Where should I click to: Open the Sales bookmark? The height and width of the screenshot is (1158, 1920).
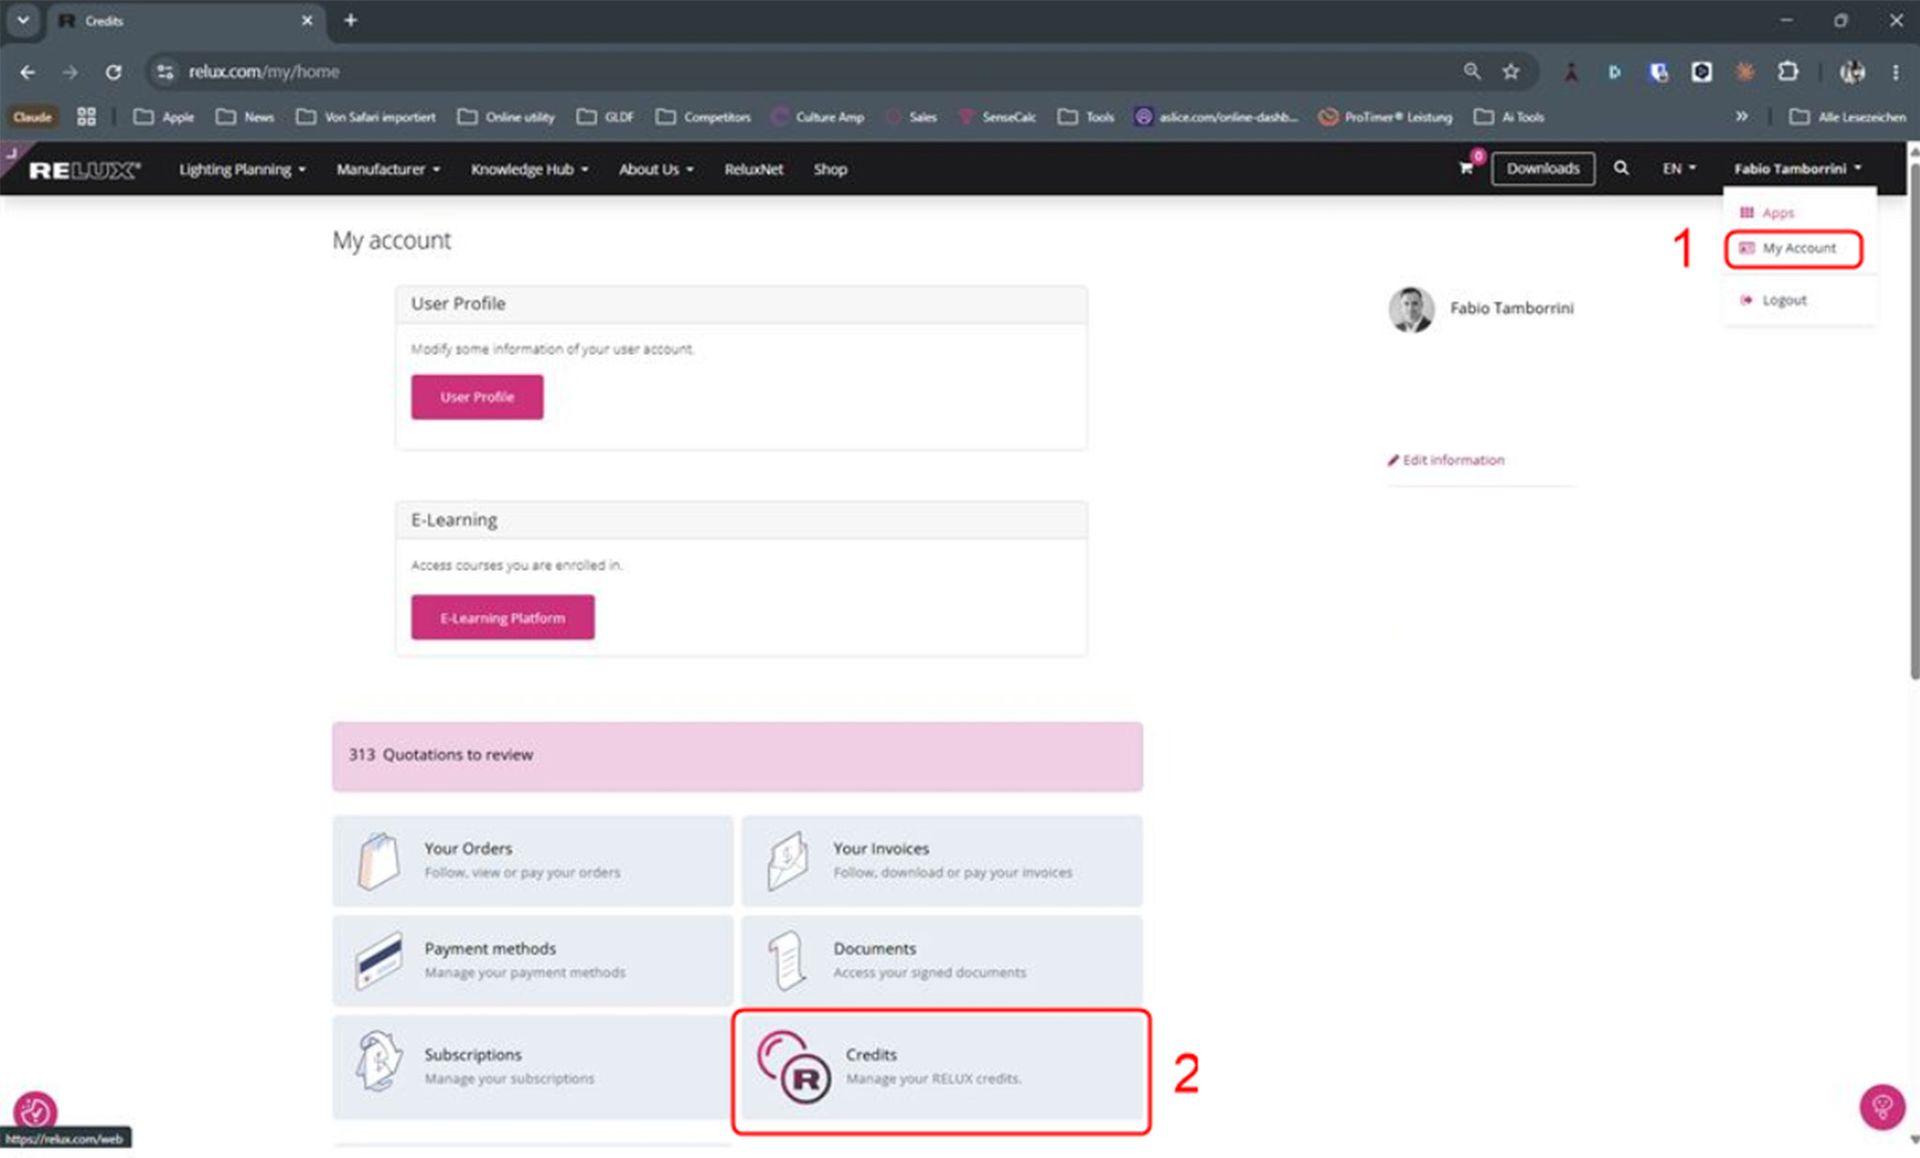(912, 117)
